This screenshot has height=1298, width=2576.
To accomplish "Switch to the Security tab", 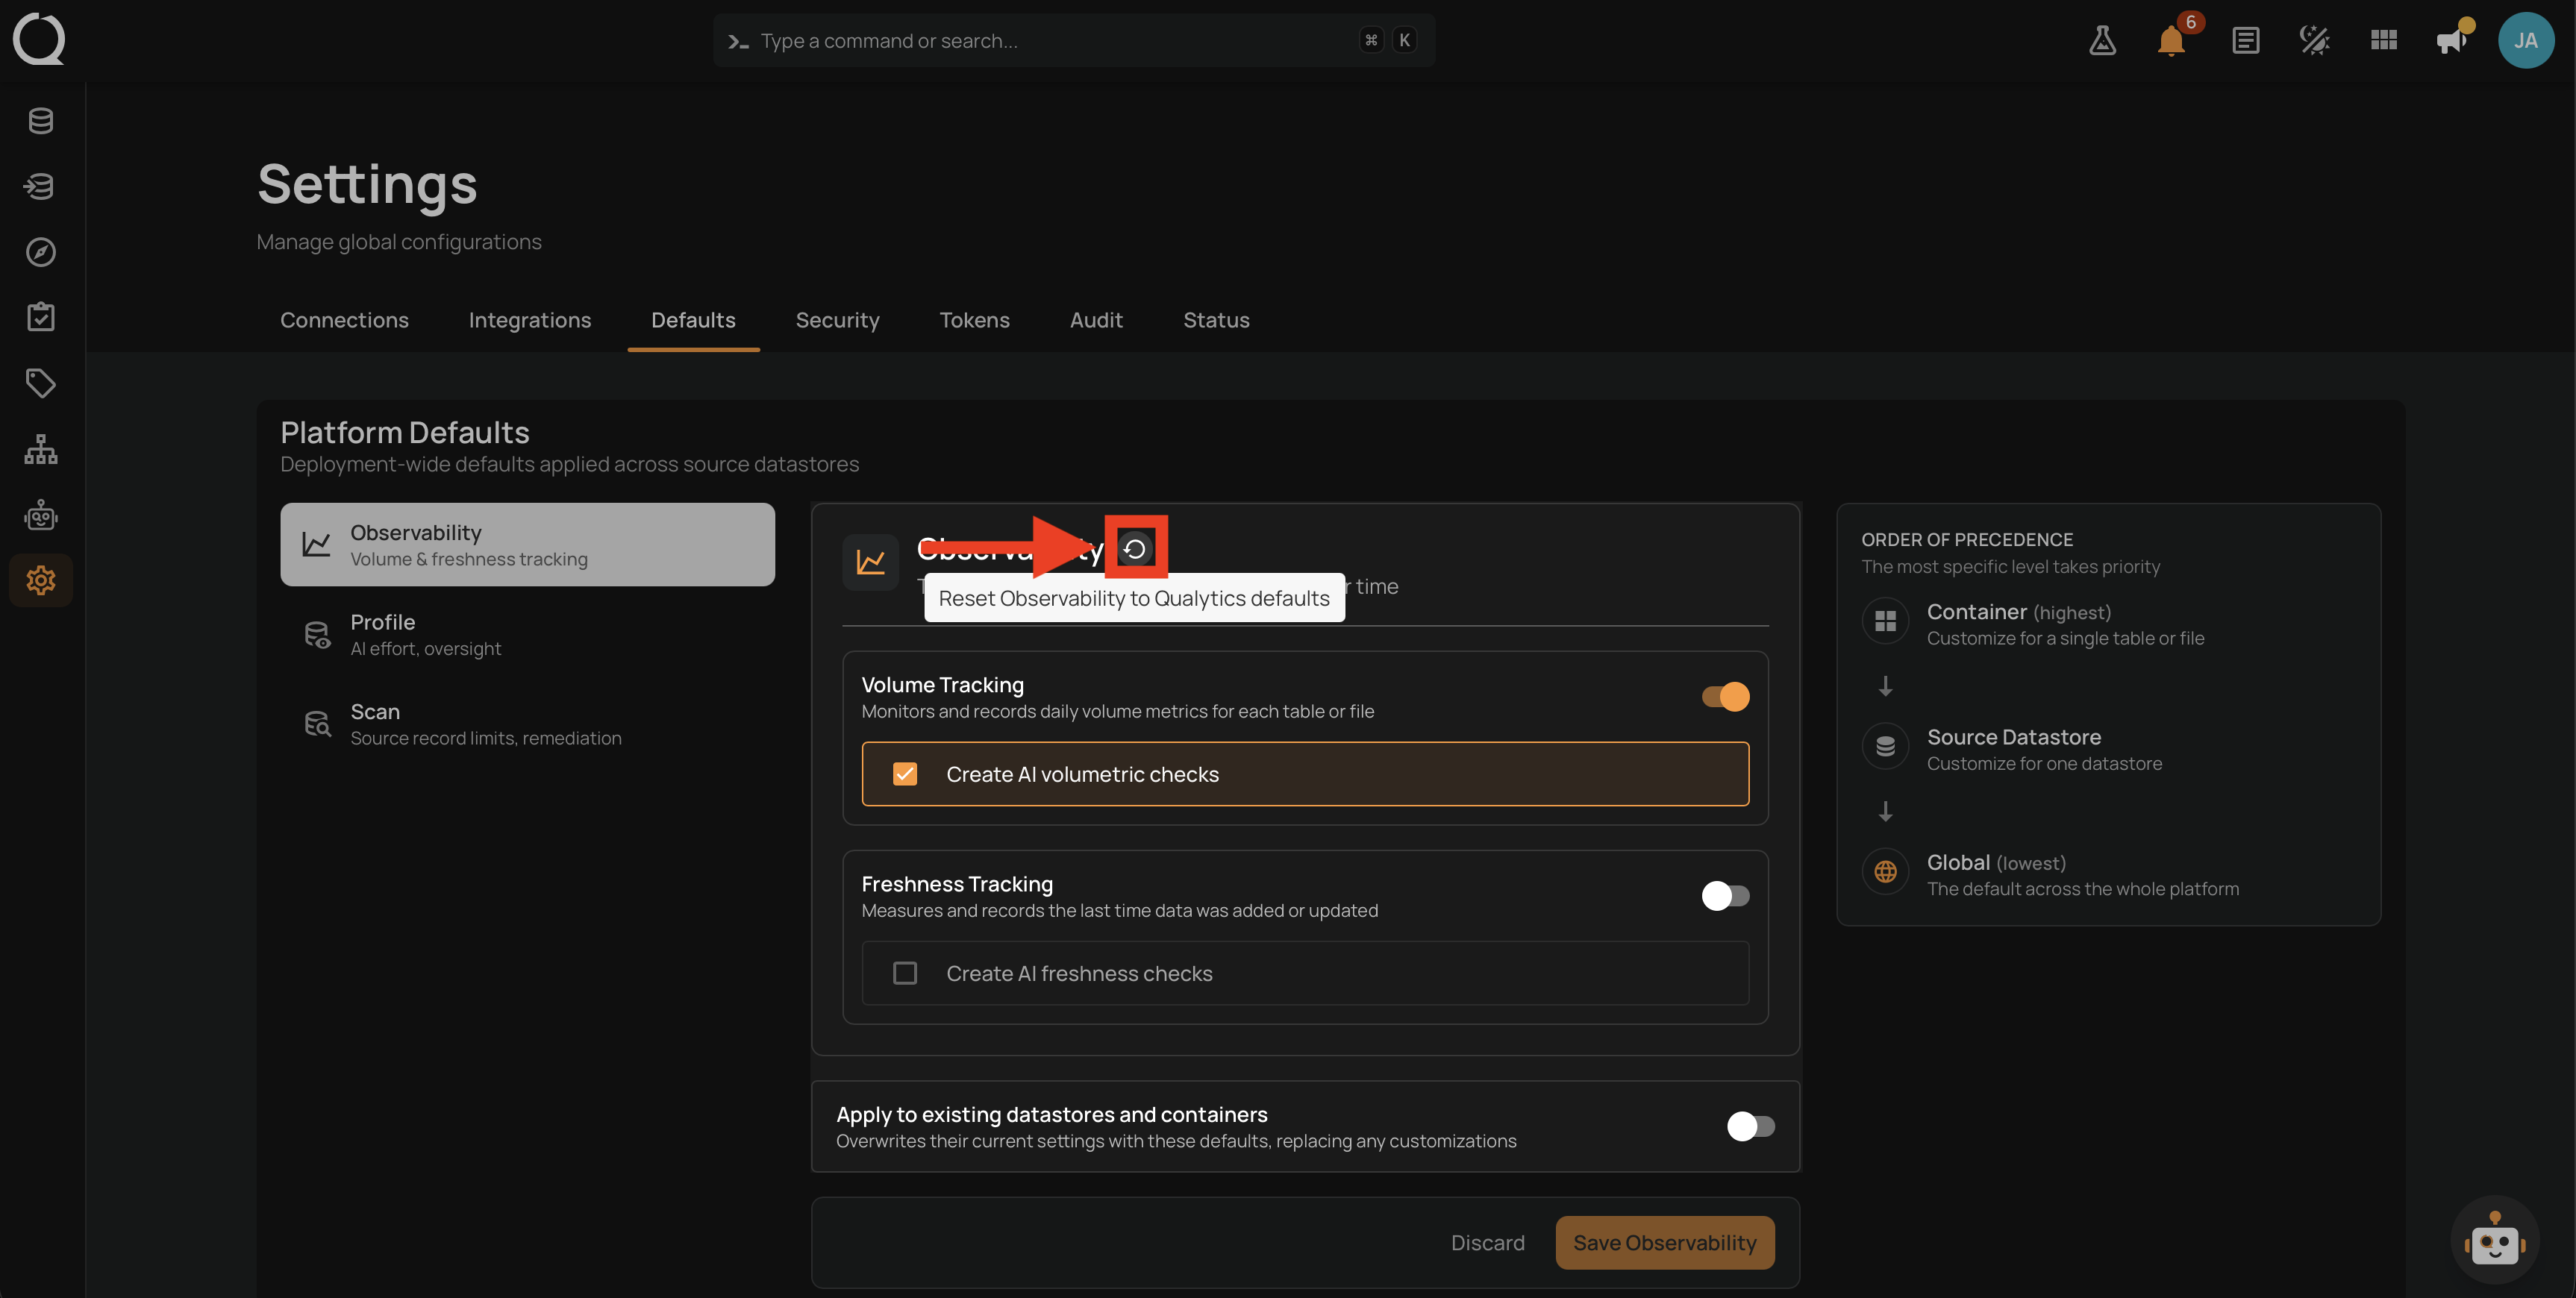I will click(x=837, y=320).
